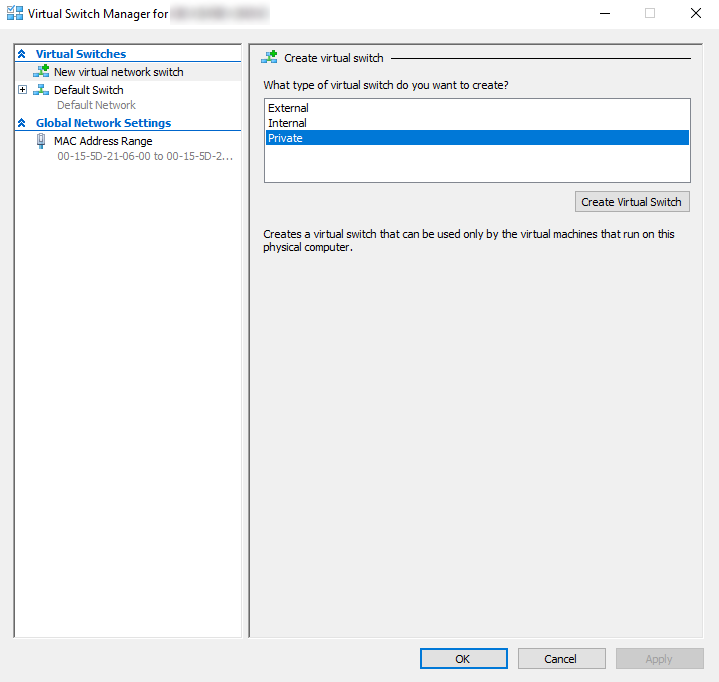Collapse the Global Network Settings chevron
This screenshot has width=719, height=682.
(x=22, y=123)
